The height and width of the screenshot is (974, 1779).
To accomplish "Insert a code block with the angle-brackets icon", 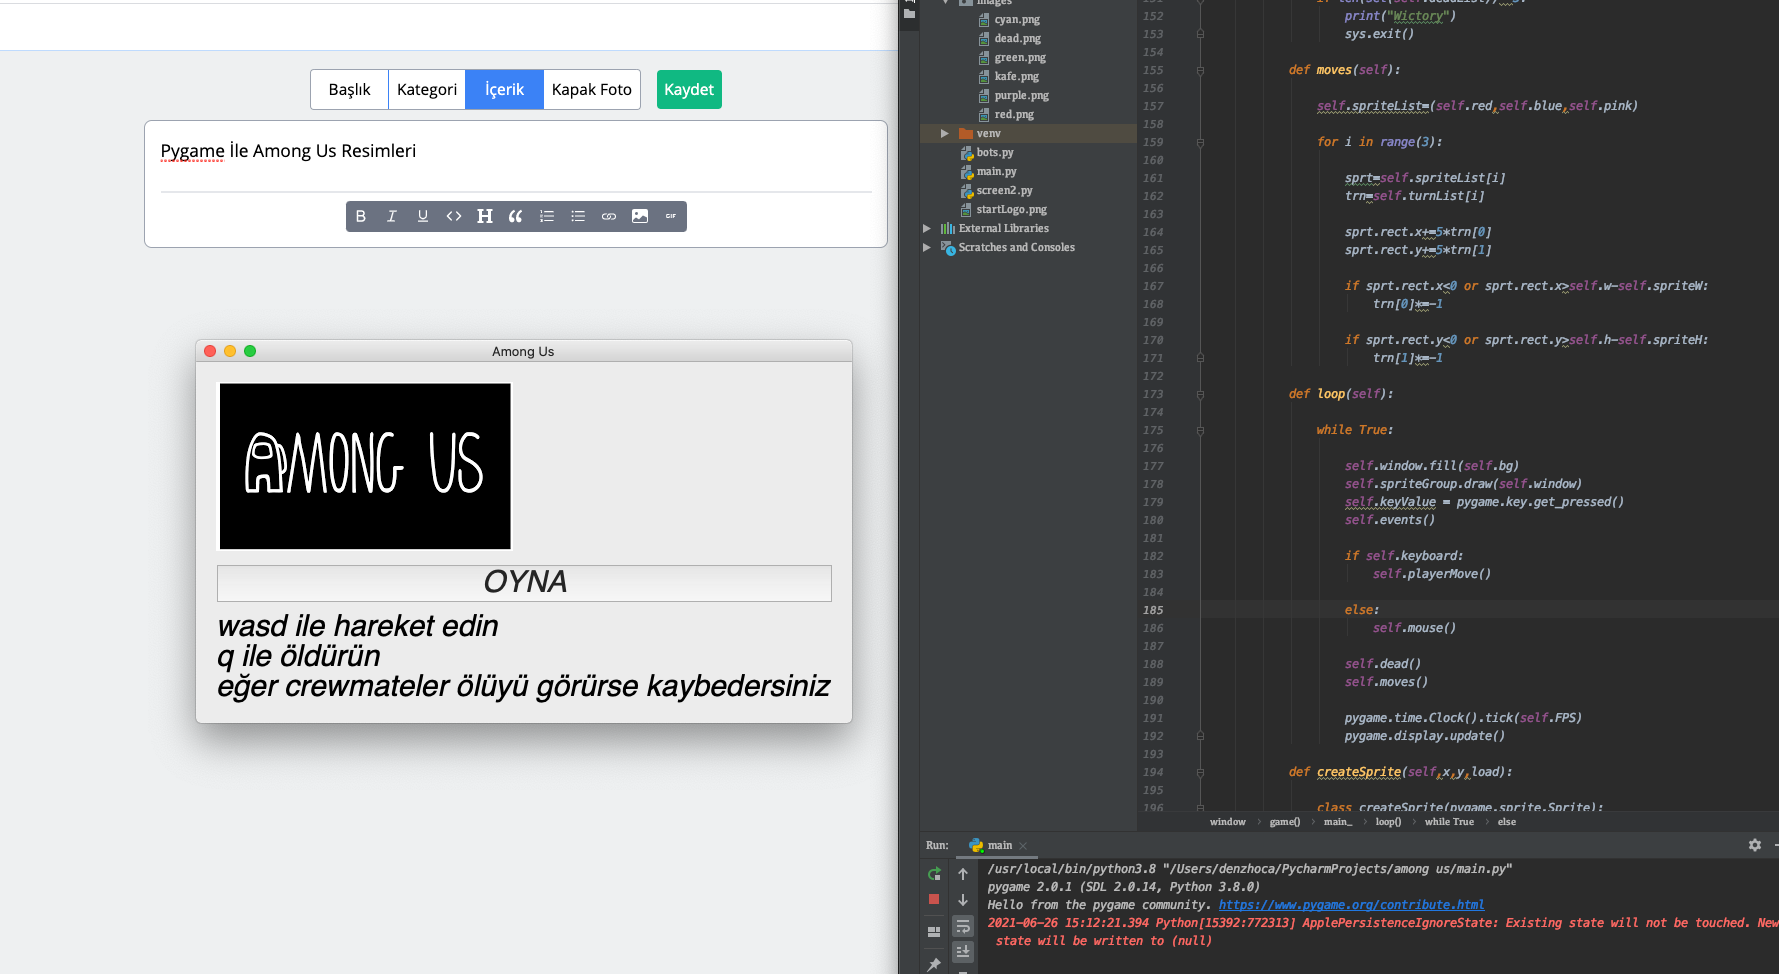I will coord(454,216).
